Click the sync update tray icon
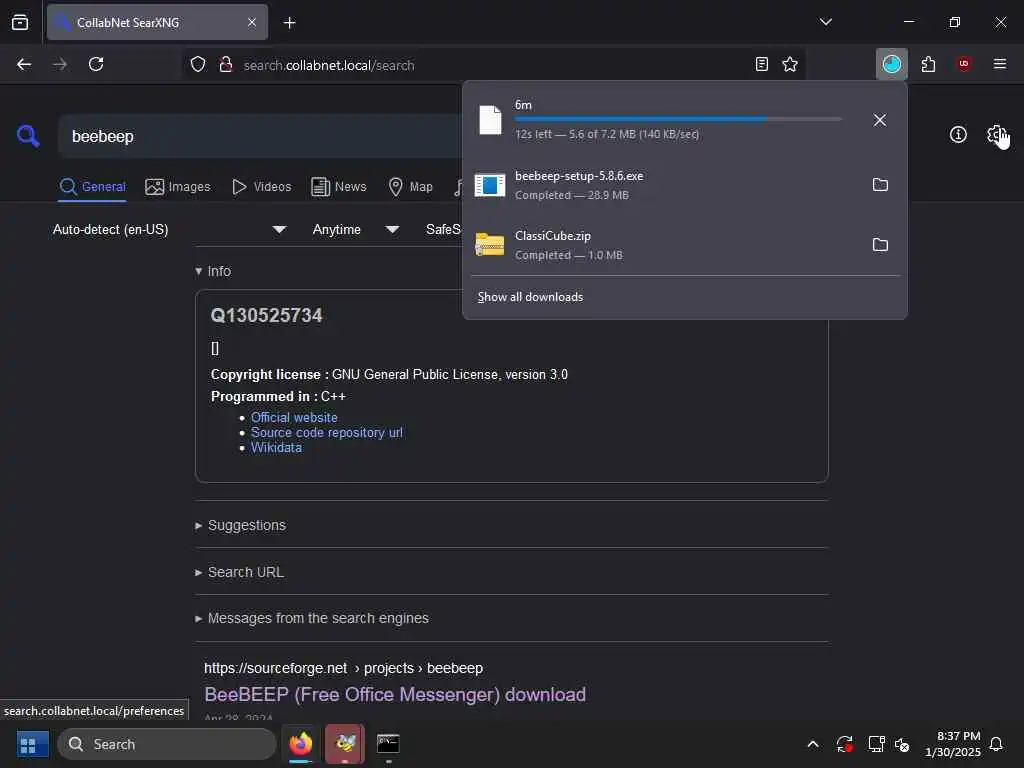The width and height of the screenshot is (1024, 768). point(844,744)
